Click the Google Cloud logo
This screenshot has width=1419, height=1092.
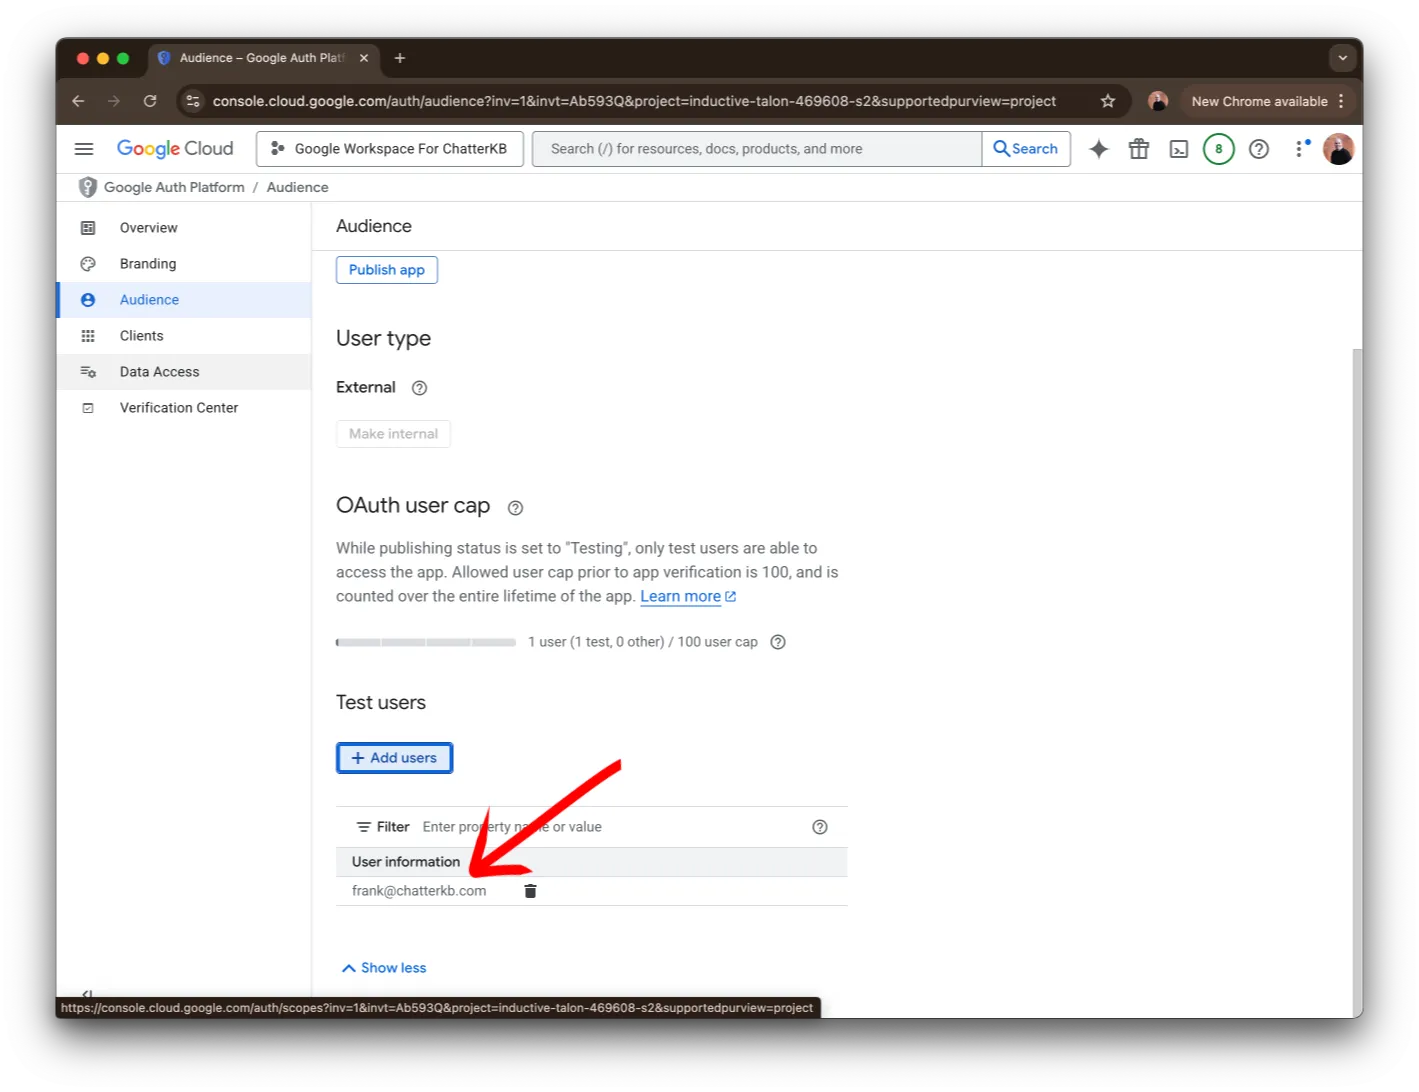pos(175,149)
